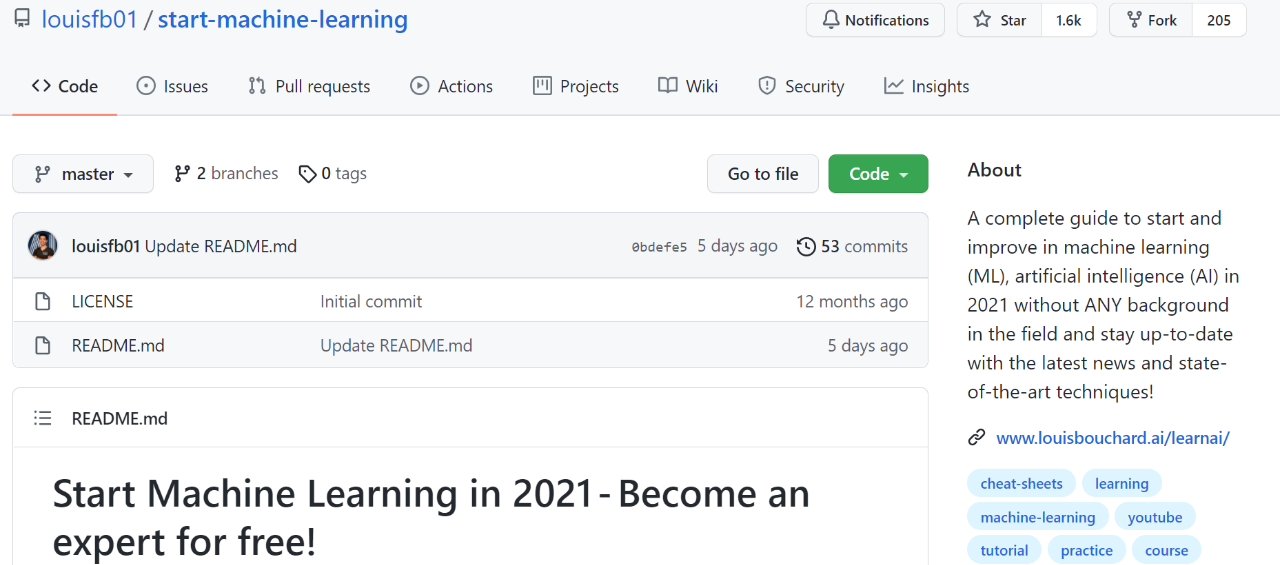Viewport: 1280px width, 565px height.
Task: Click the LICENSE file icon
Action: (x=43, y=301)
